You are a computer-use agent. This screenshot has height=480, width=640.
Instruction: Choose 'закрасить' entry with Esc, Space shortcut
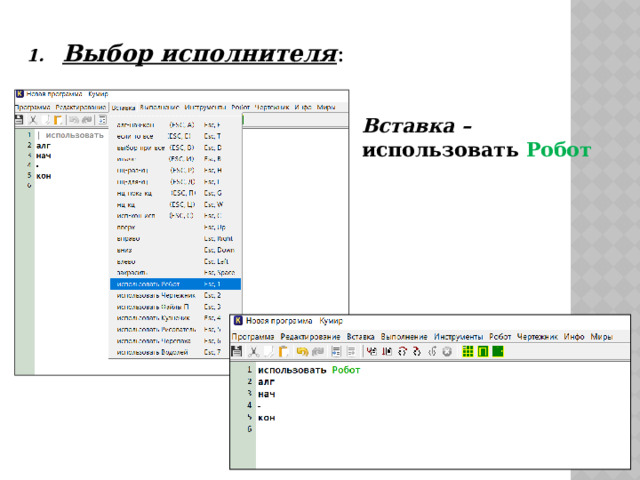click(176, 272)
